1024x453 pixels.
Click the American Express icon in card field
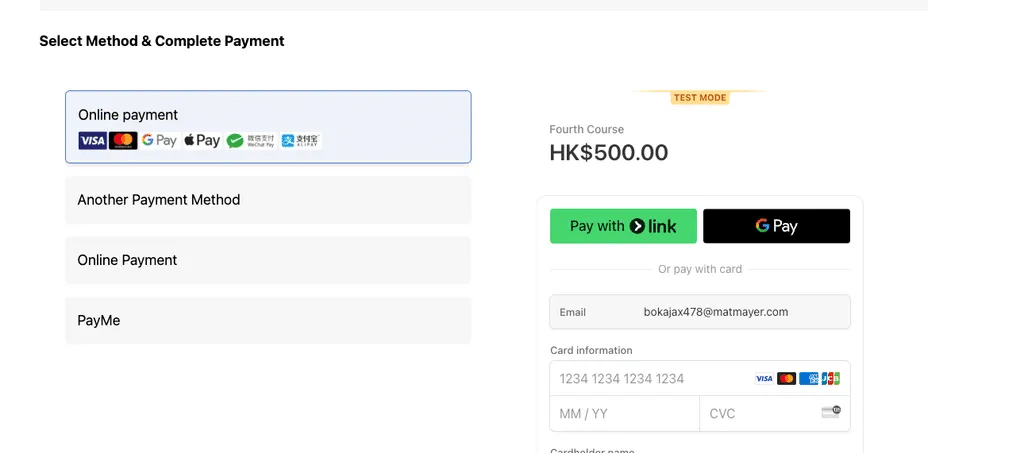808,379
